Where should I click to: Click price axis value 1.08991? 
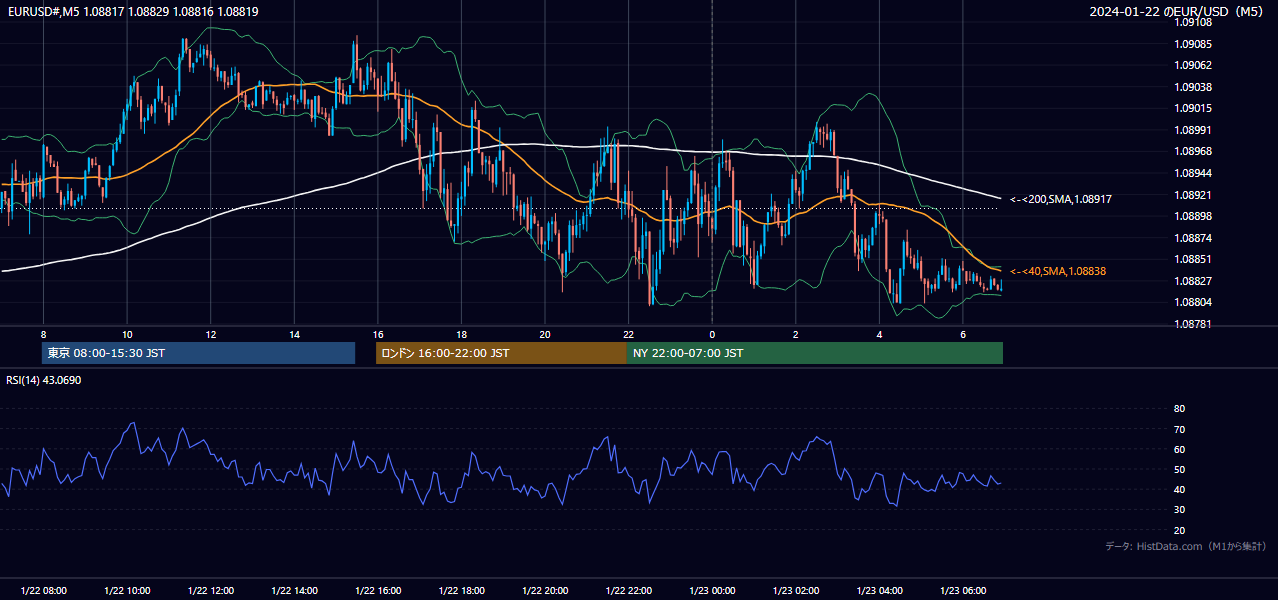[1192, 130]
